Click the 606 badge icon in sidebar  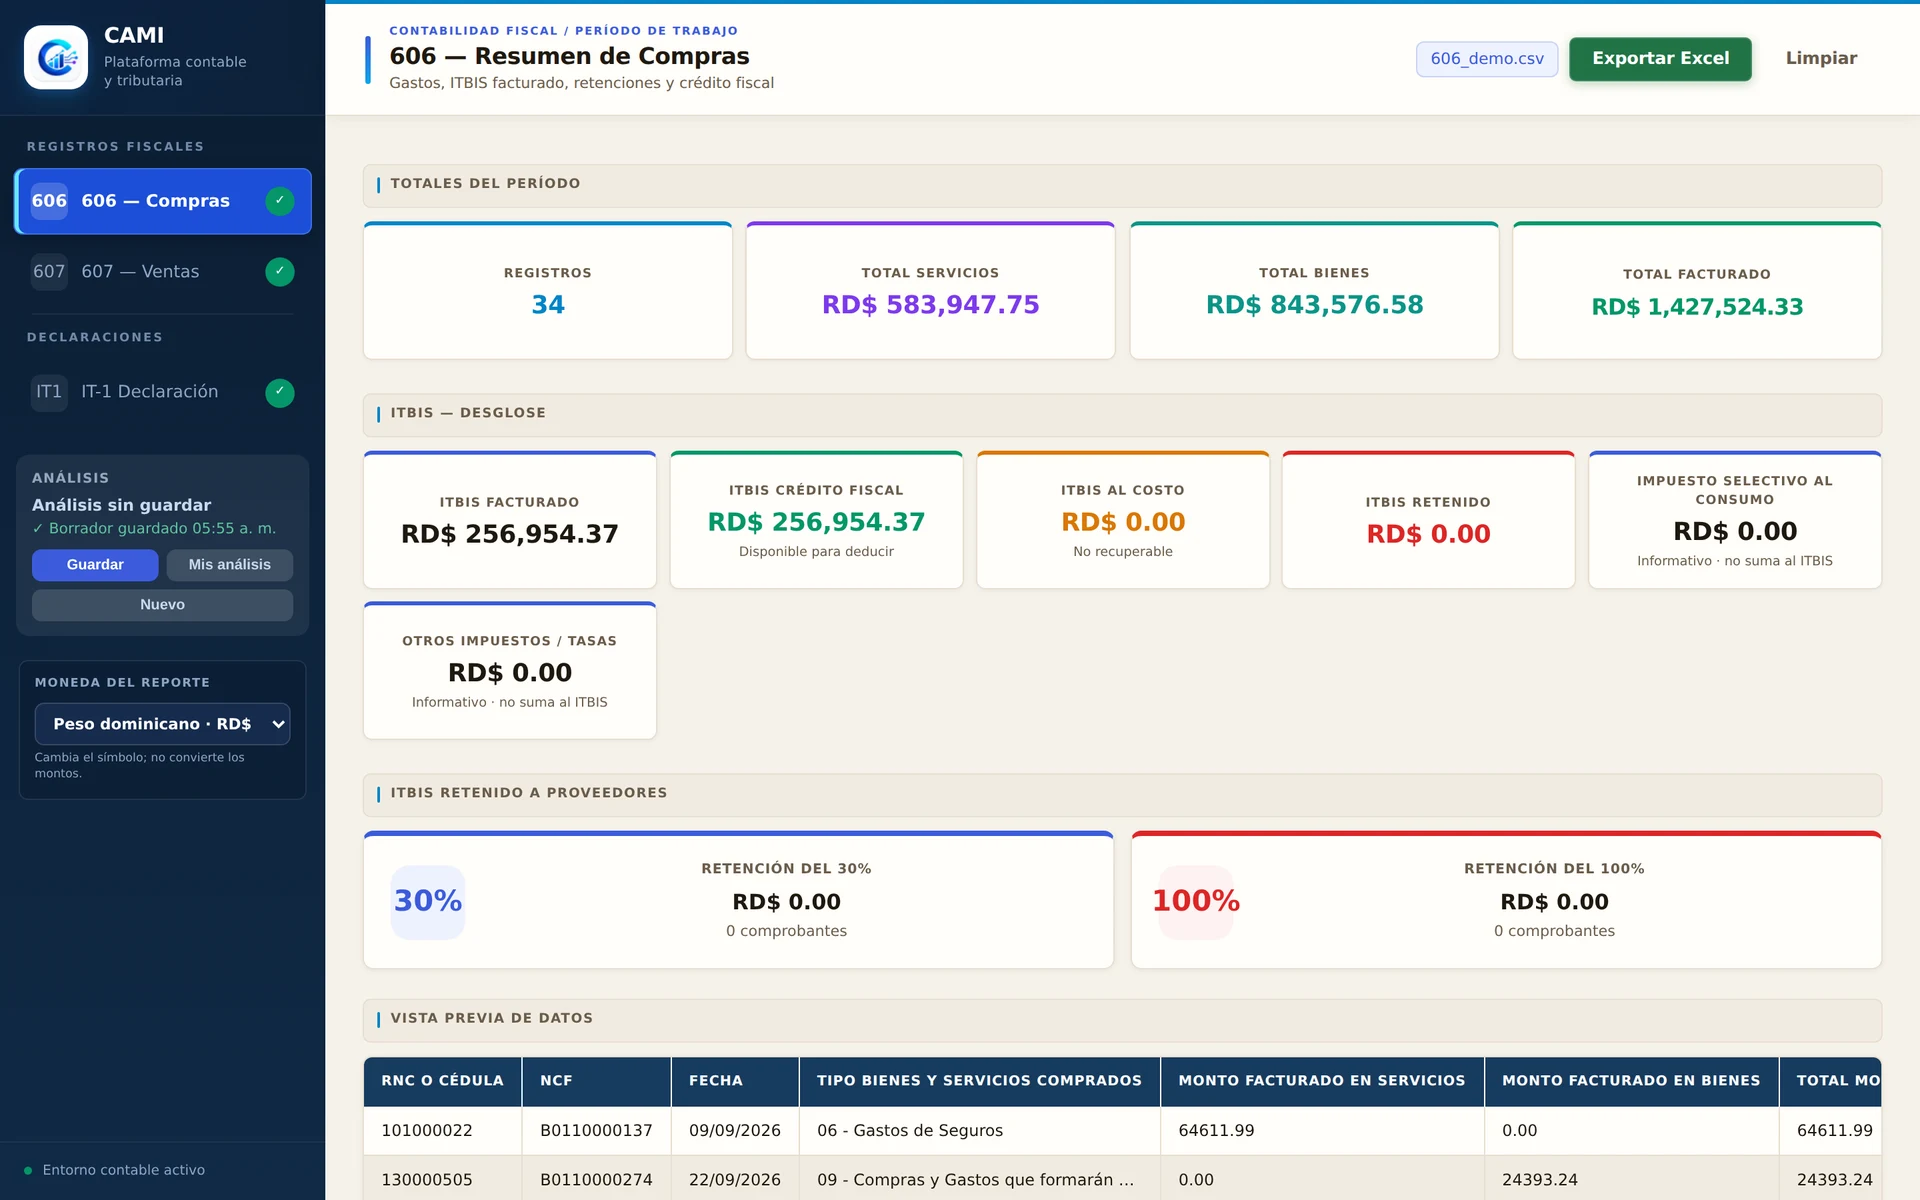coord(49,201)
